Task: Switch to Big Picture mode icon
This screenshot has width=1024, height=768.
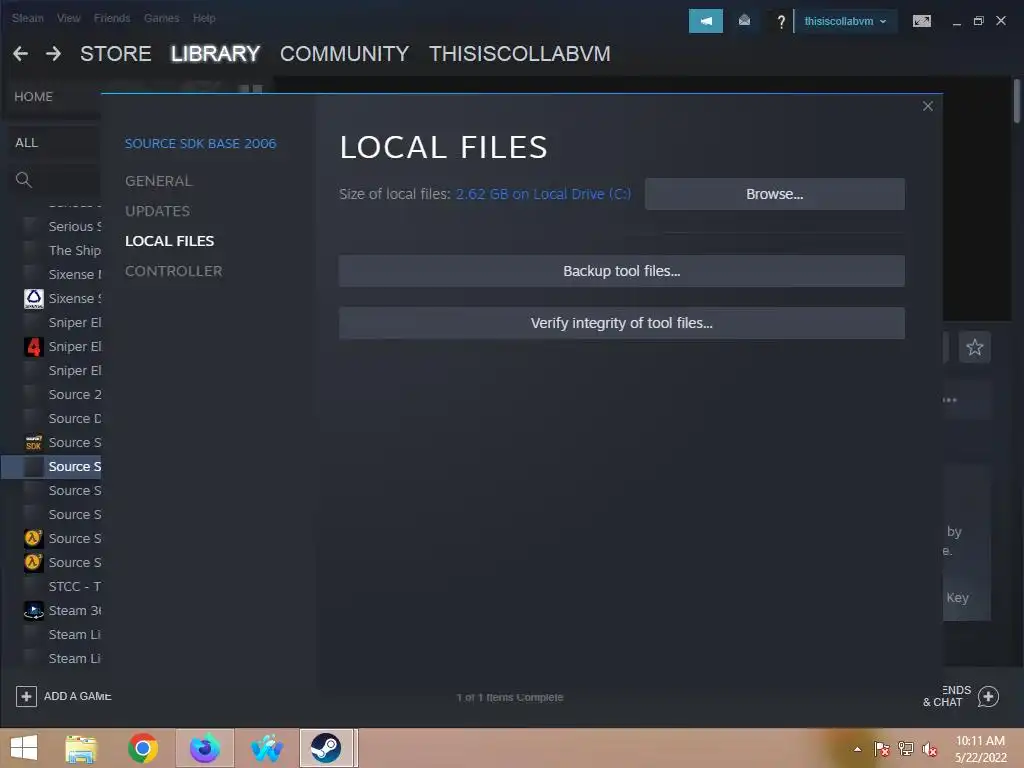Action: click(x=921, y=21)
